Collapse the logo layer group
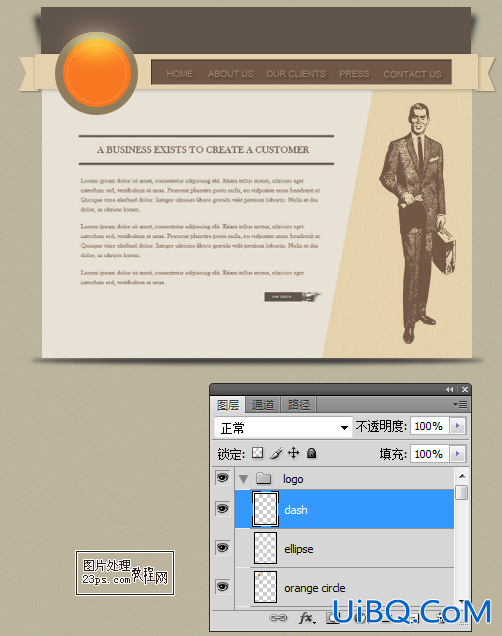Screen dimensions: 502x636 (243, 479)
